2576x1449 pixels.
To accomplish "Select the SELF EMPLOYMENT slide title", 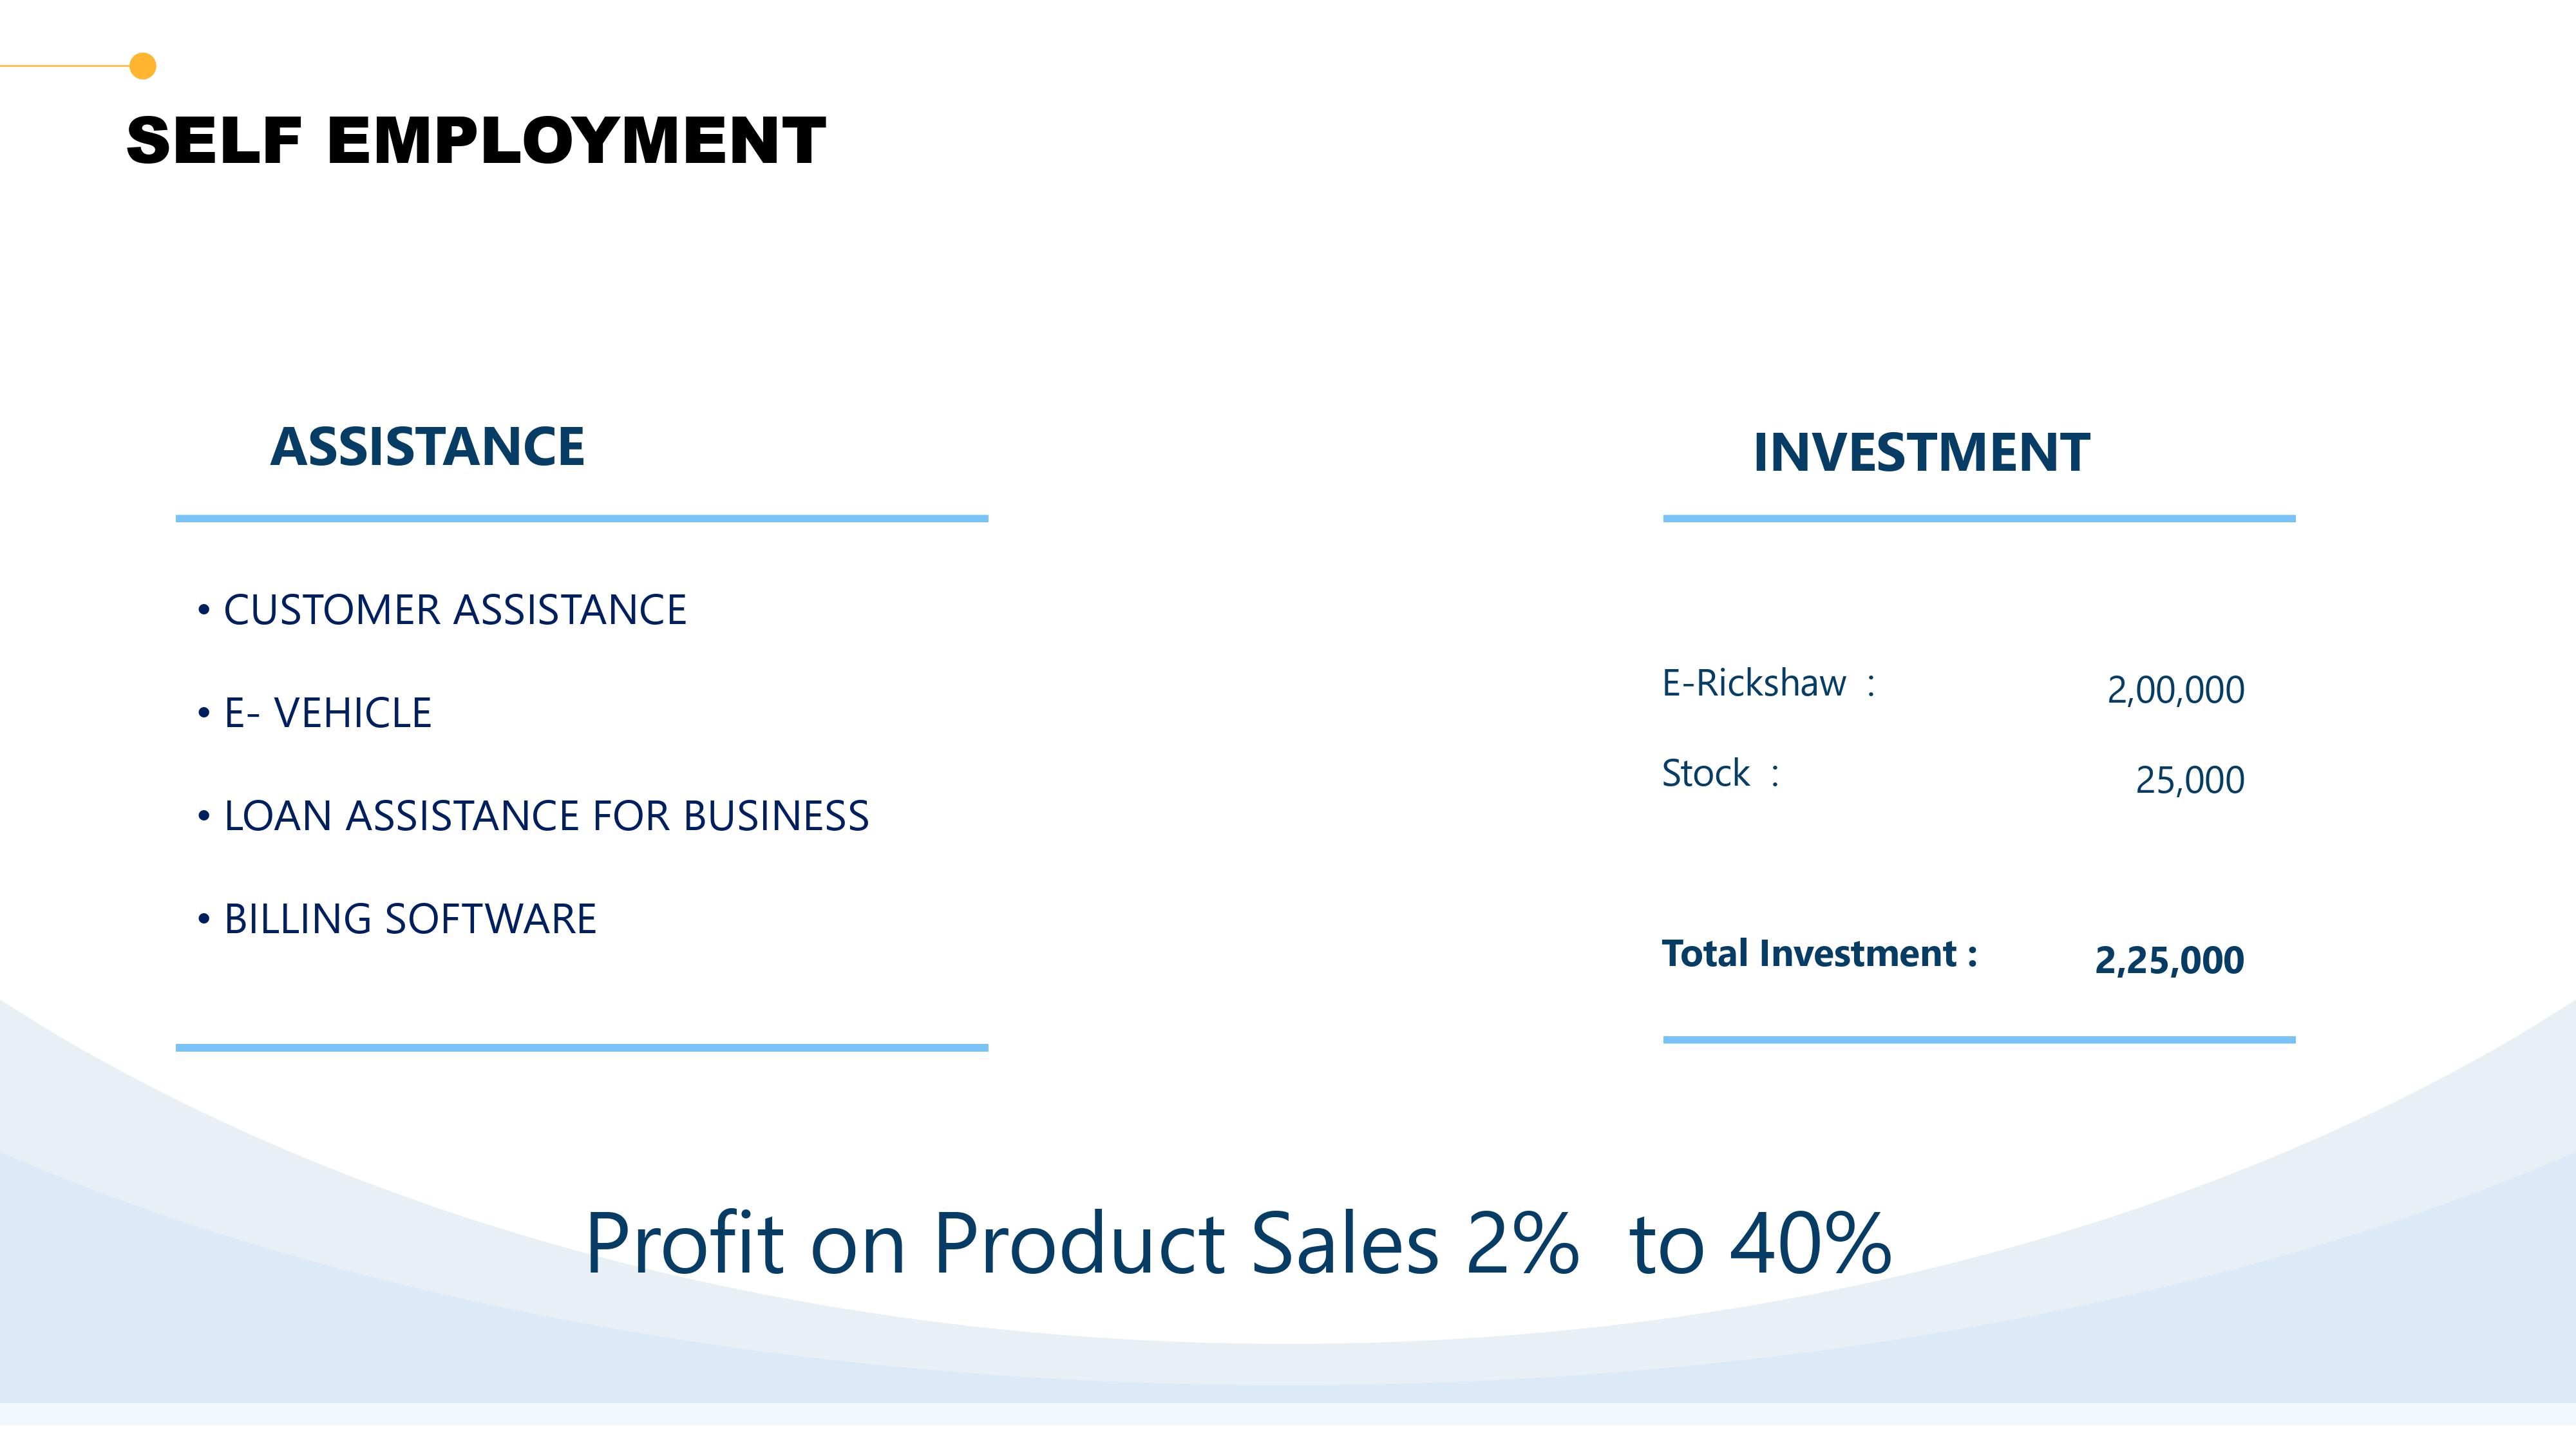I will (476, 140).
